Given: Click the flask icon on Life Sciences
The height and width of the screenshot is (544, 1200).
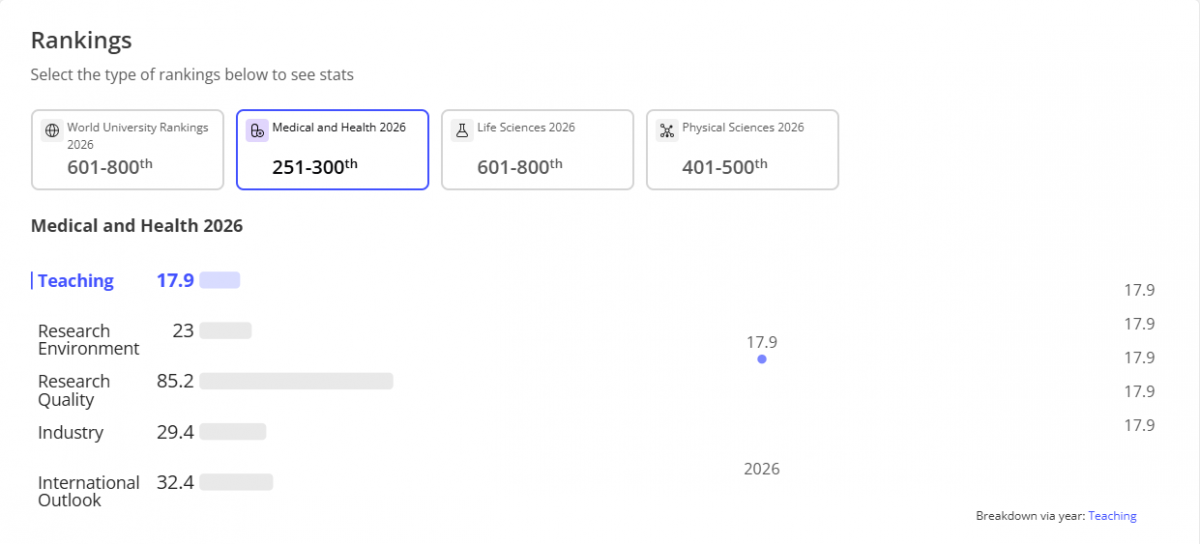Looking at the screenshot, I should point(462,130).
